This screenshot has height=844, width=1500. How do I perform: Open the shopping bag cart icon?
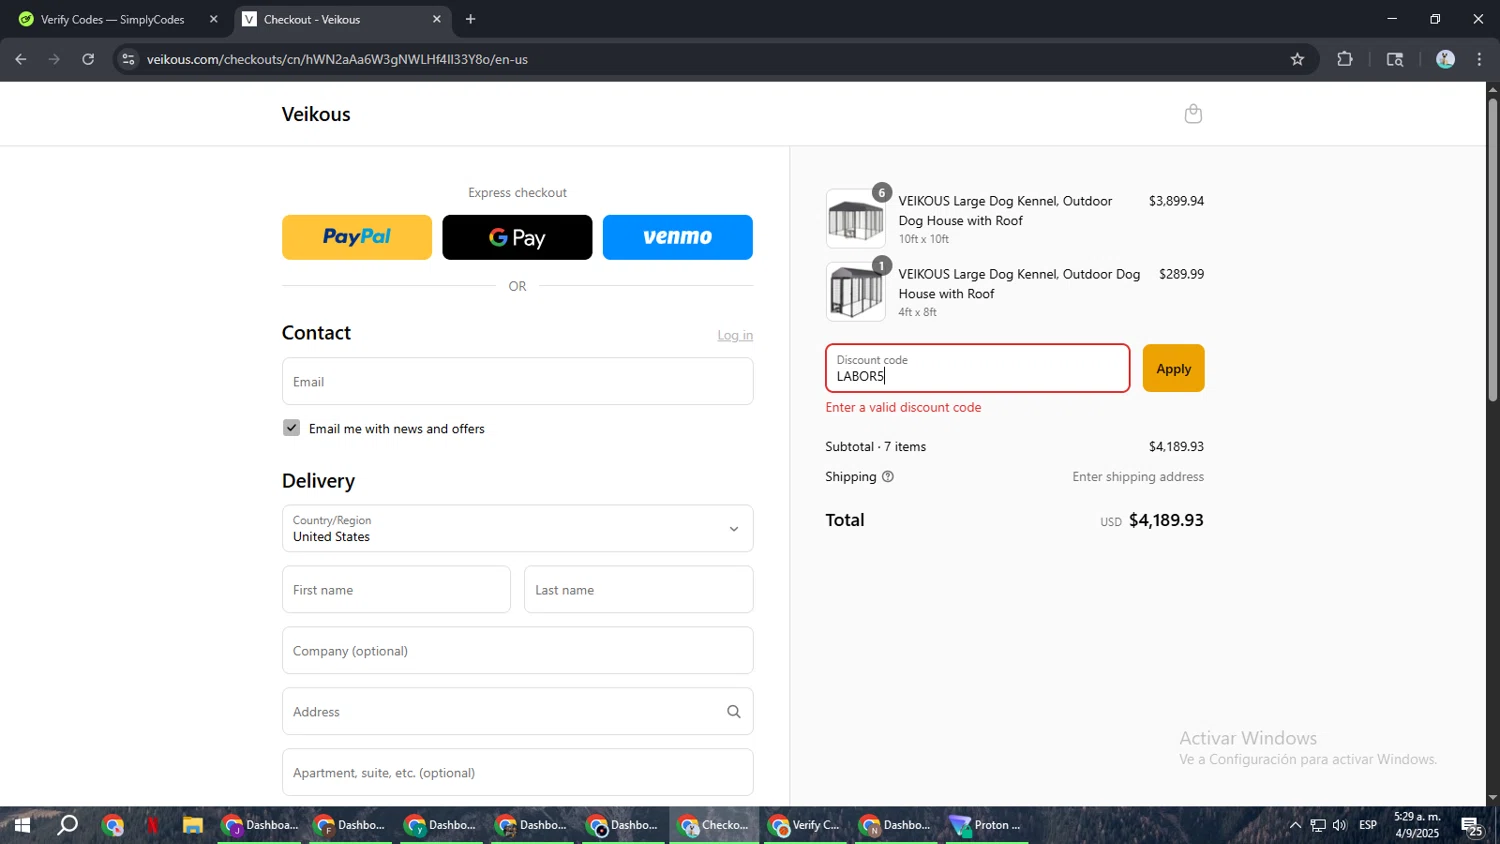[1193, 114]
